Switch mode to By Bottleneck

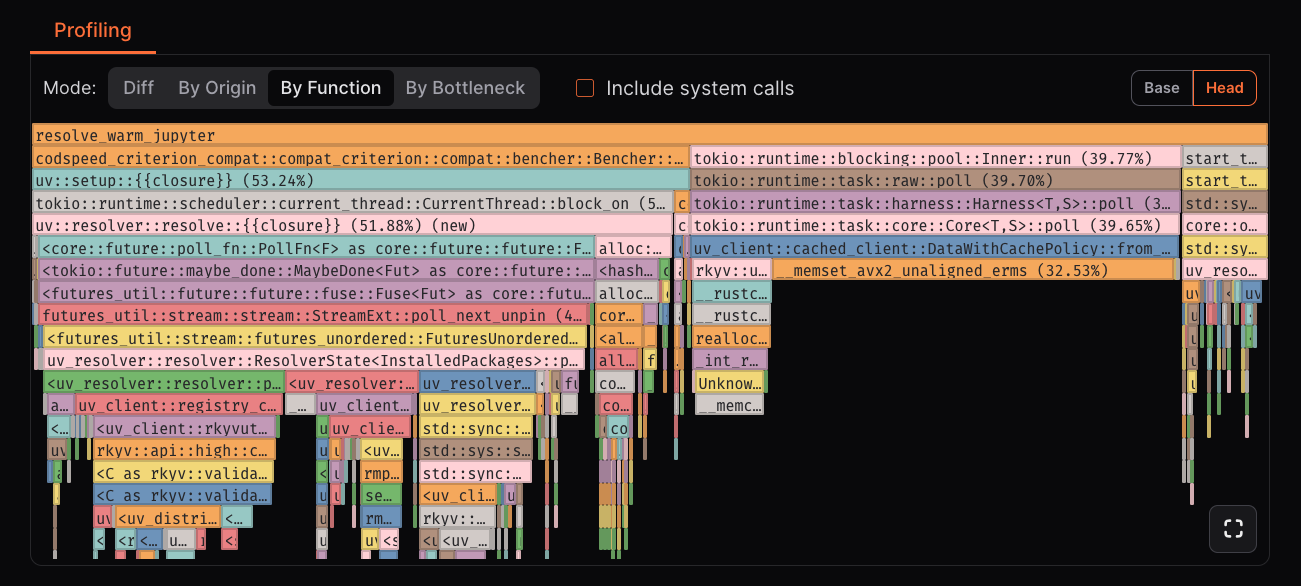[x=465, y=88]
